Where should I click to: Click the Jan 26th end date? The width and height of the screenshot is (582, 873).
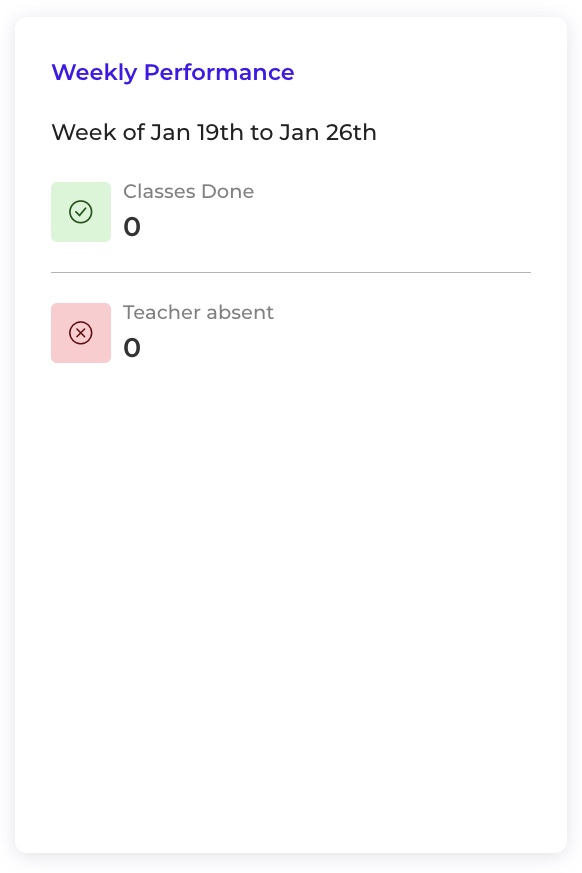327,133
